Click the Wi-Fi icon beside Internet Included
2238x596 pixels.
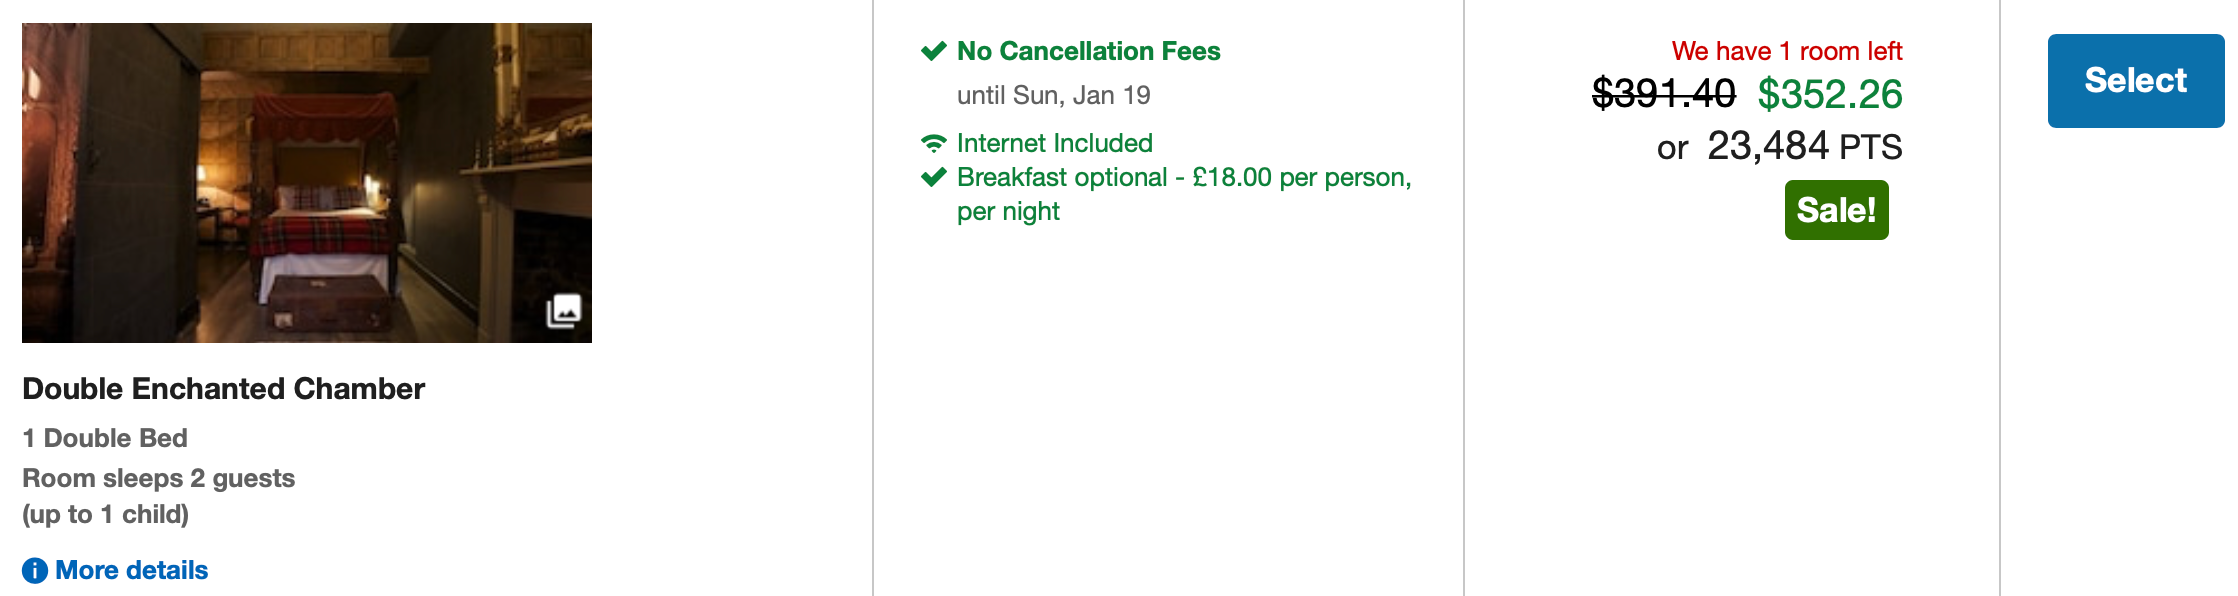pyautogui.click(x=934, y=144)
